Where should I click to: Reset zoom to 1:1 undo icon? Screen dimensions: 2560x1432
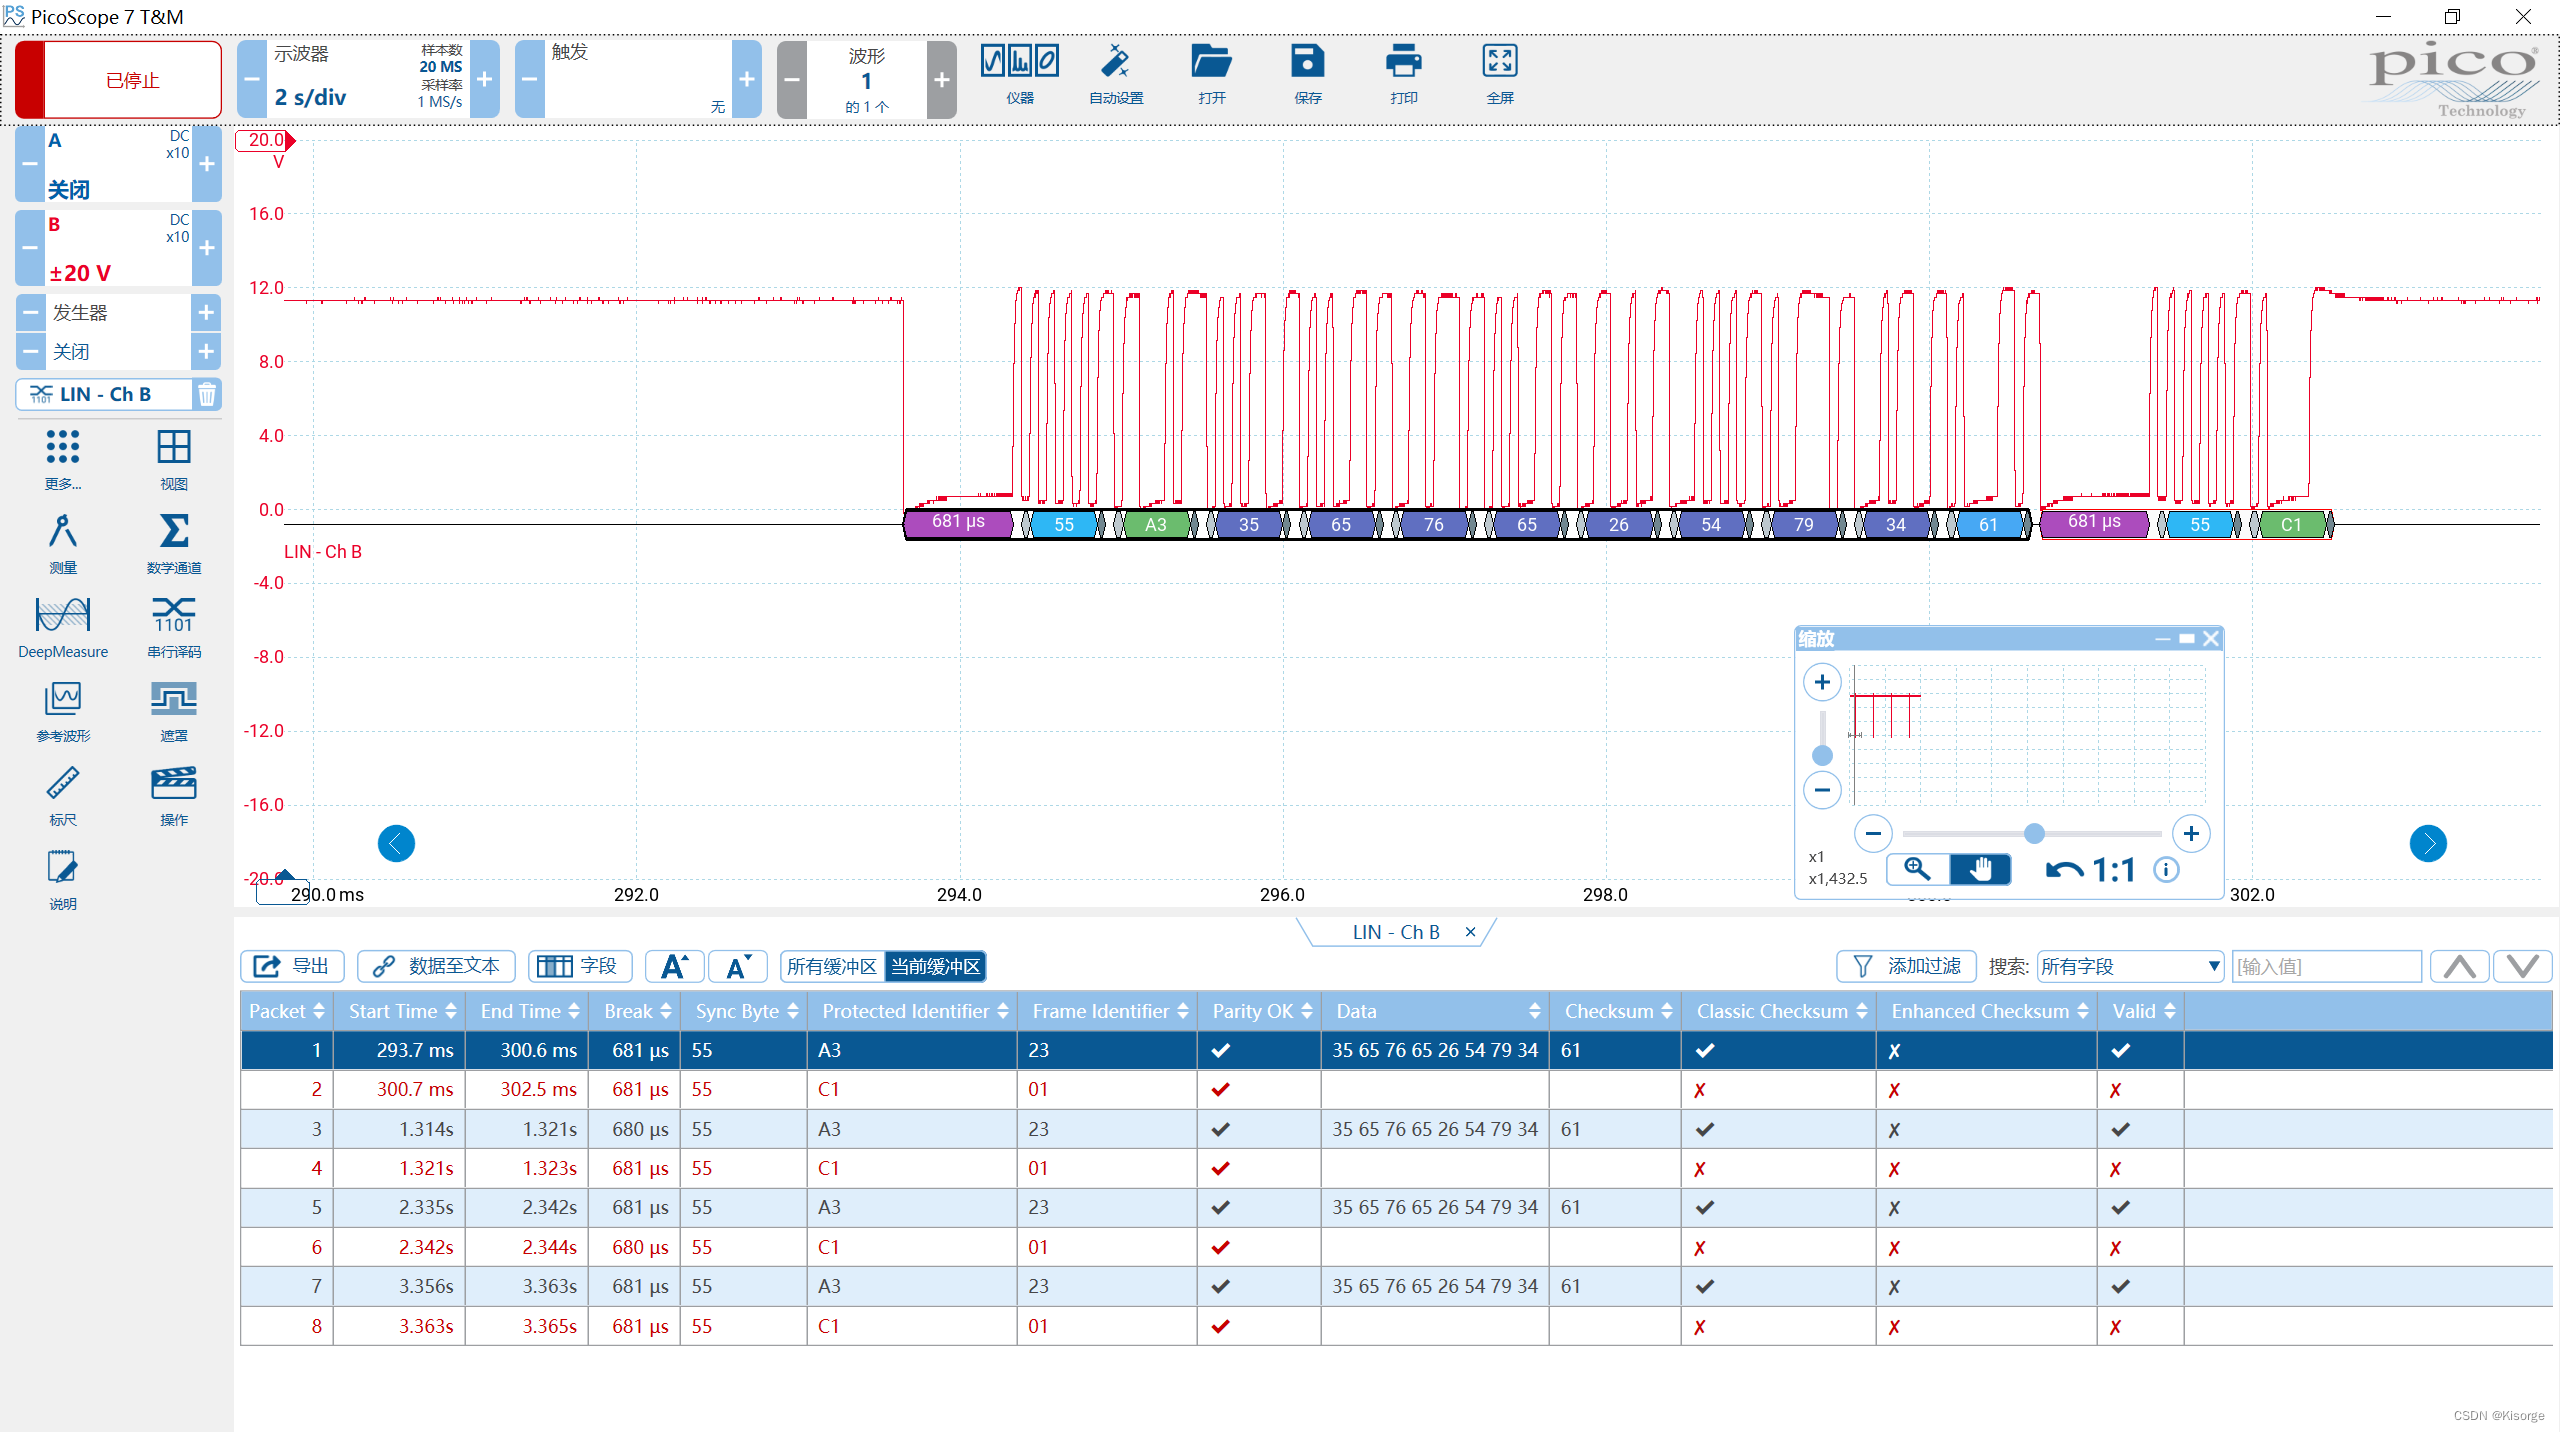(x=2089, y=869)
